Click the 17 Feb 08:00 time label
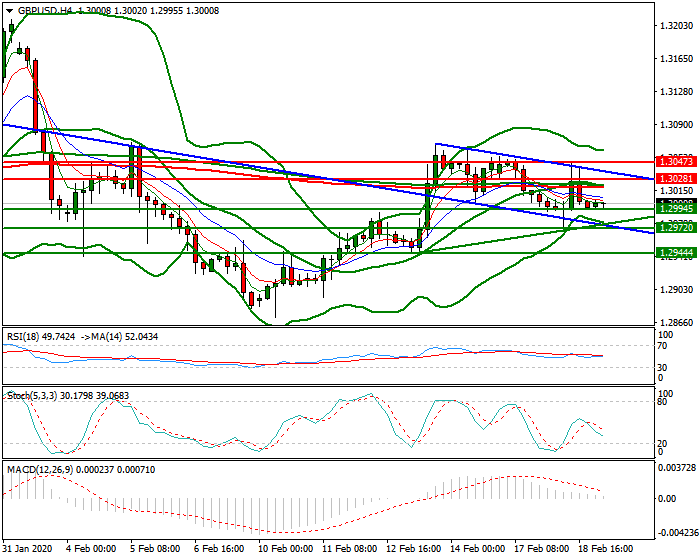700x560 pixels. [542, 548]
